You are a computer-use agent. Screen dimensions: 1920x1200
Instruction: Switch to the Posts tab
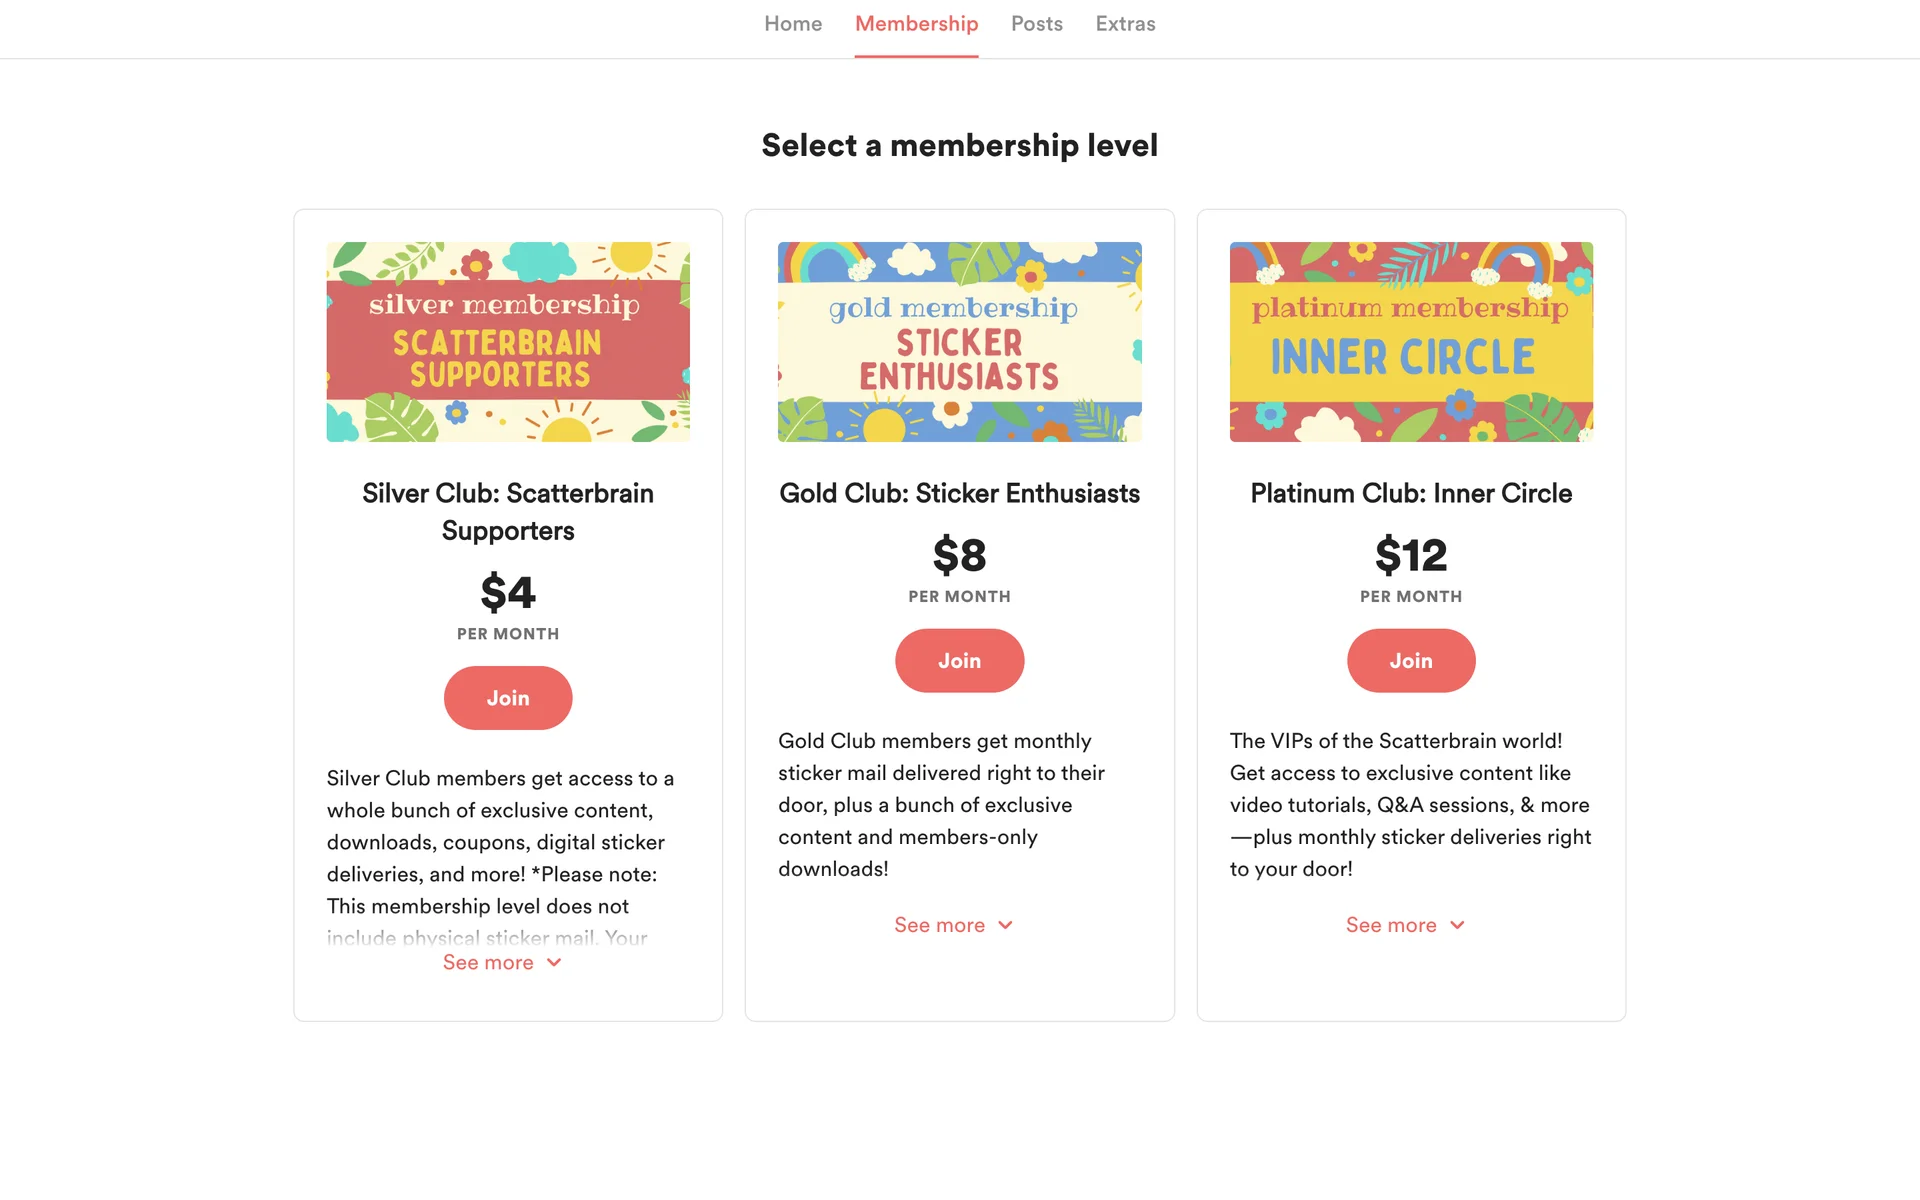click(x=1036, y=24)
